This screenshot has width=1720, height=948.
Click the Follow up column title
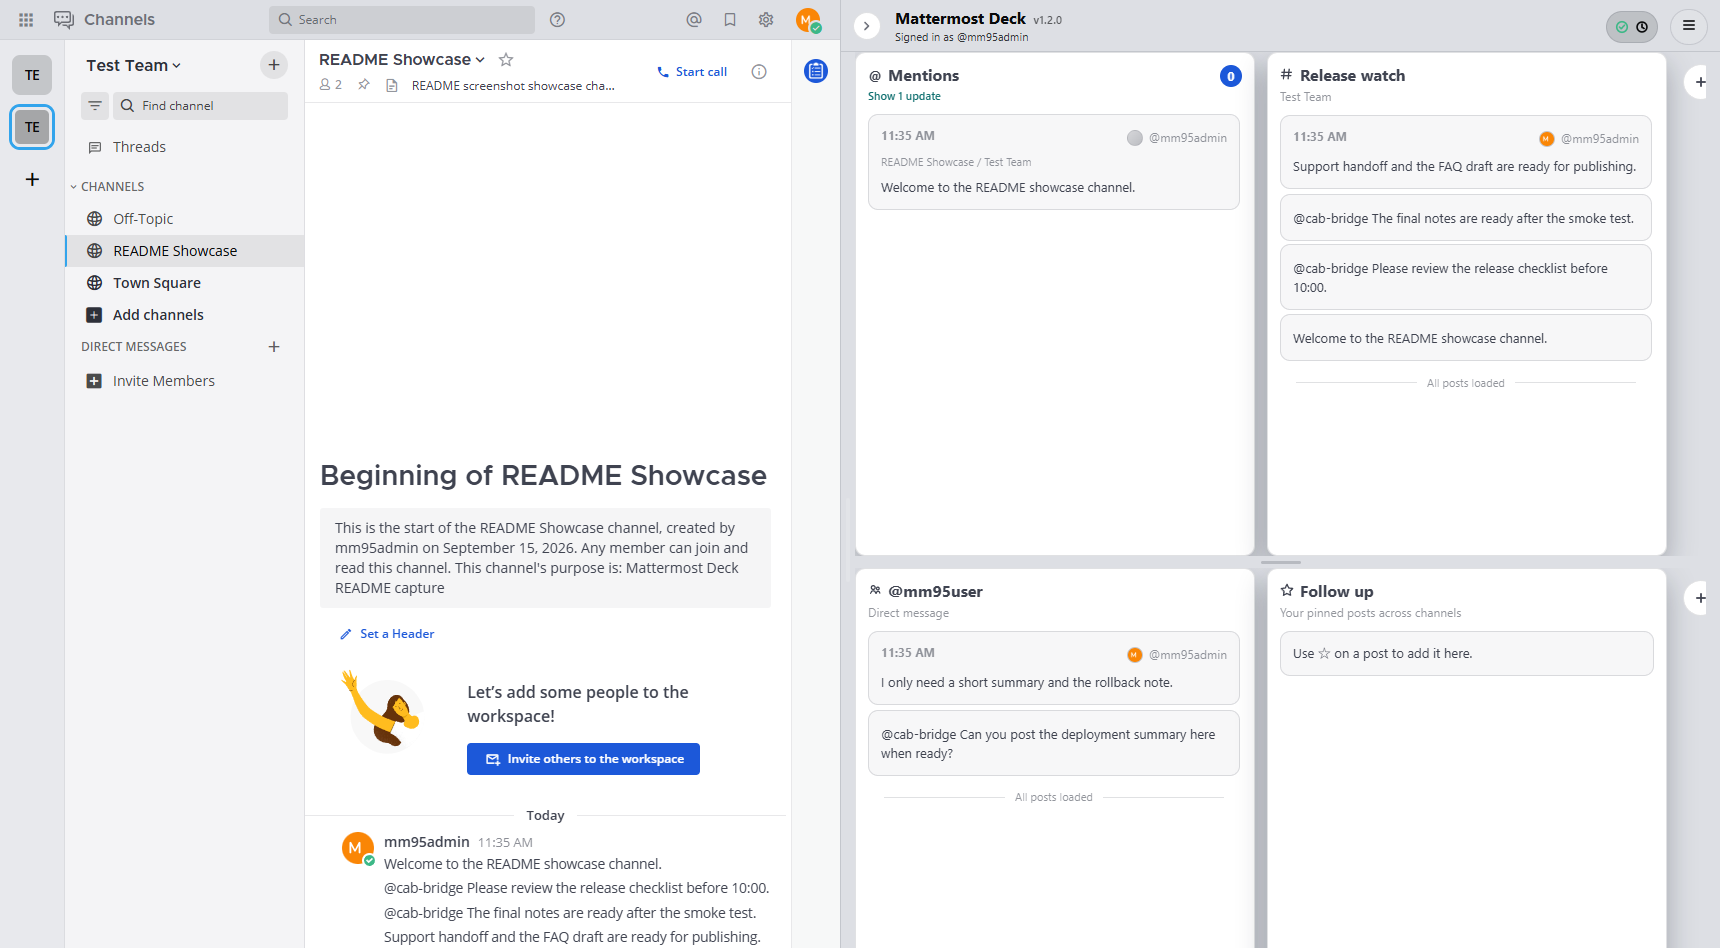[x=1337, y=592]
